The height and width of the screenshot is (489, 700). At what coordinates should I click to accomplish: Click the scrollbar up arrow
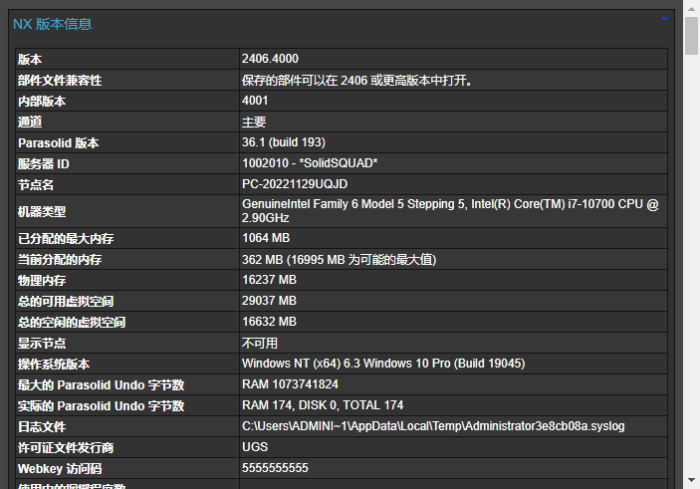691,8
